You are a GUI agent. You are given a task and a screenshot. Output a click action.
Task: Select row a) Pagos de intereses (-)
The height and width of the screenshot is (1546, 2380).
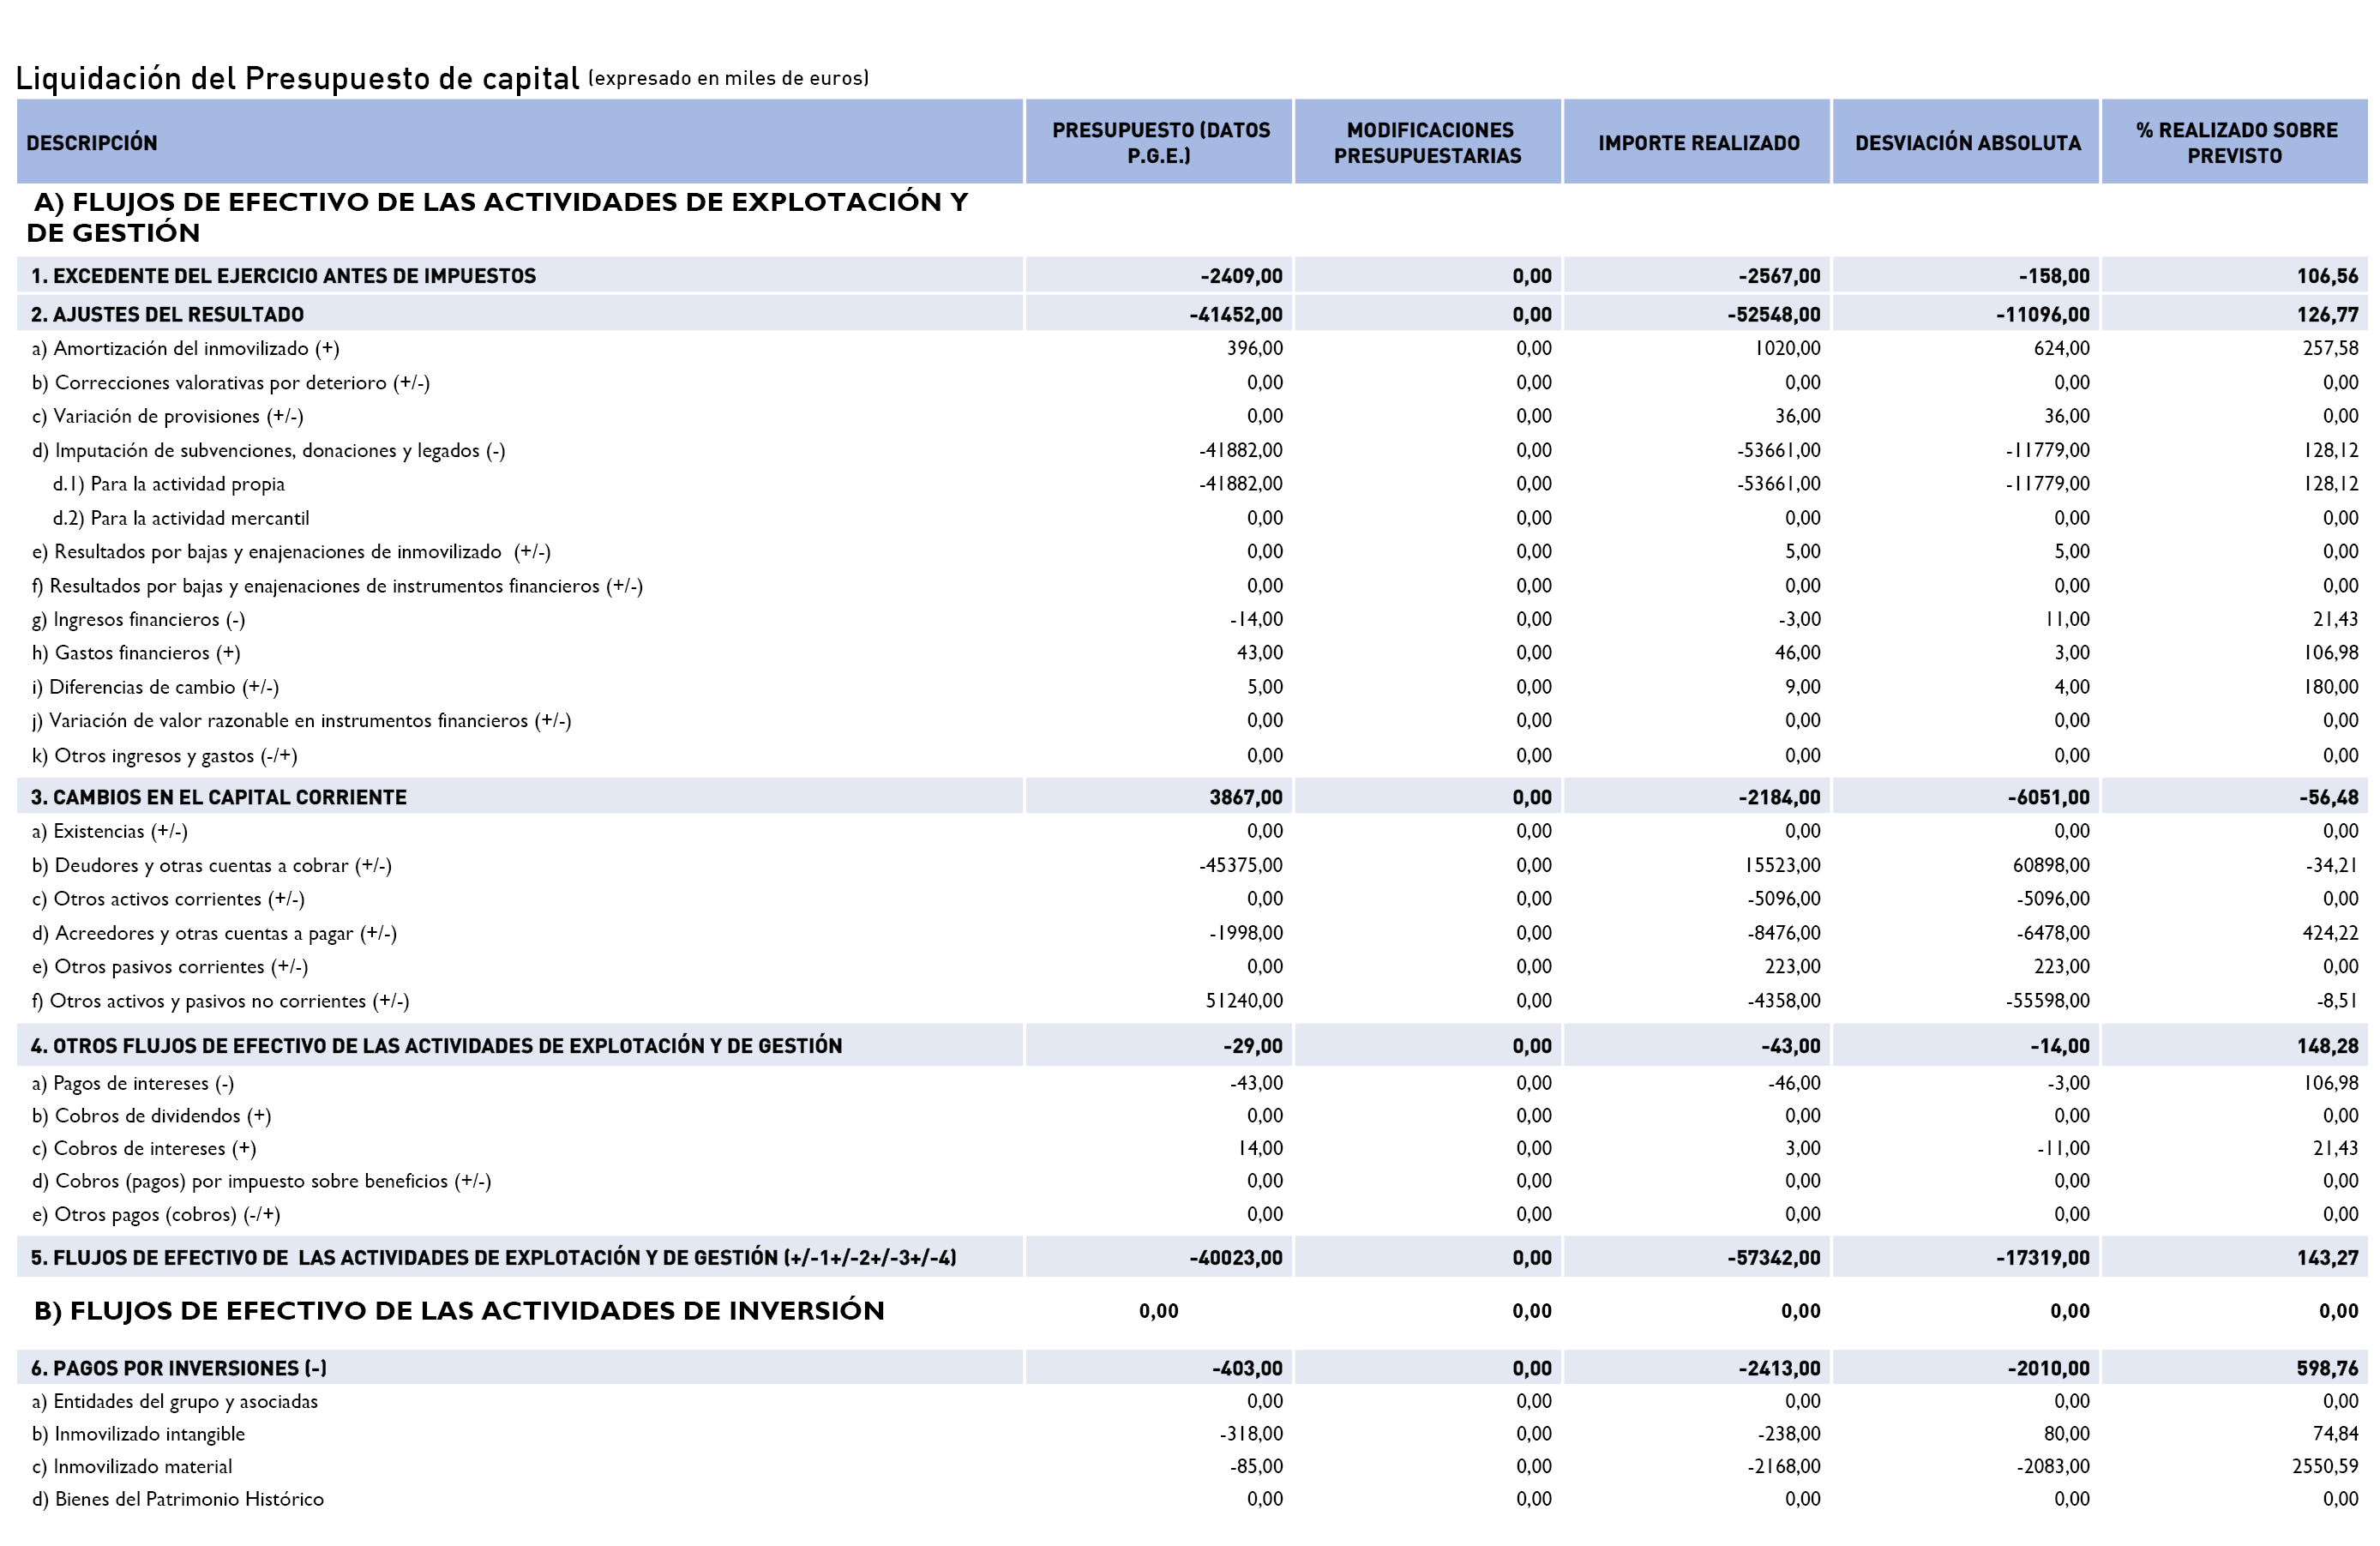[1192, 1083]
